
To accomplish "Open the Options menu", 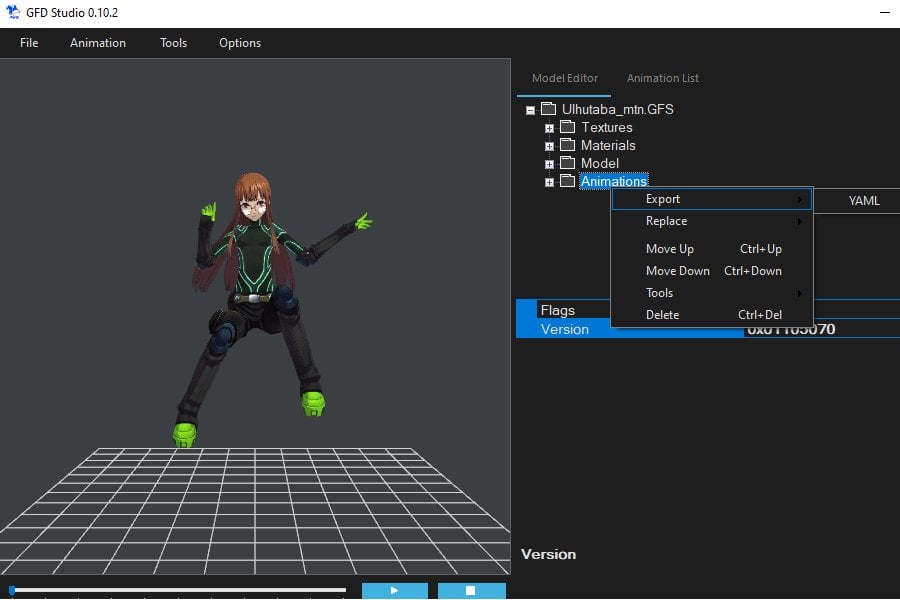I will (x=240, y=43).
